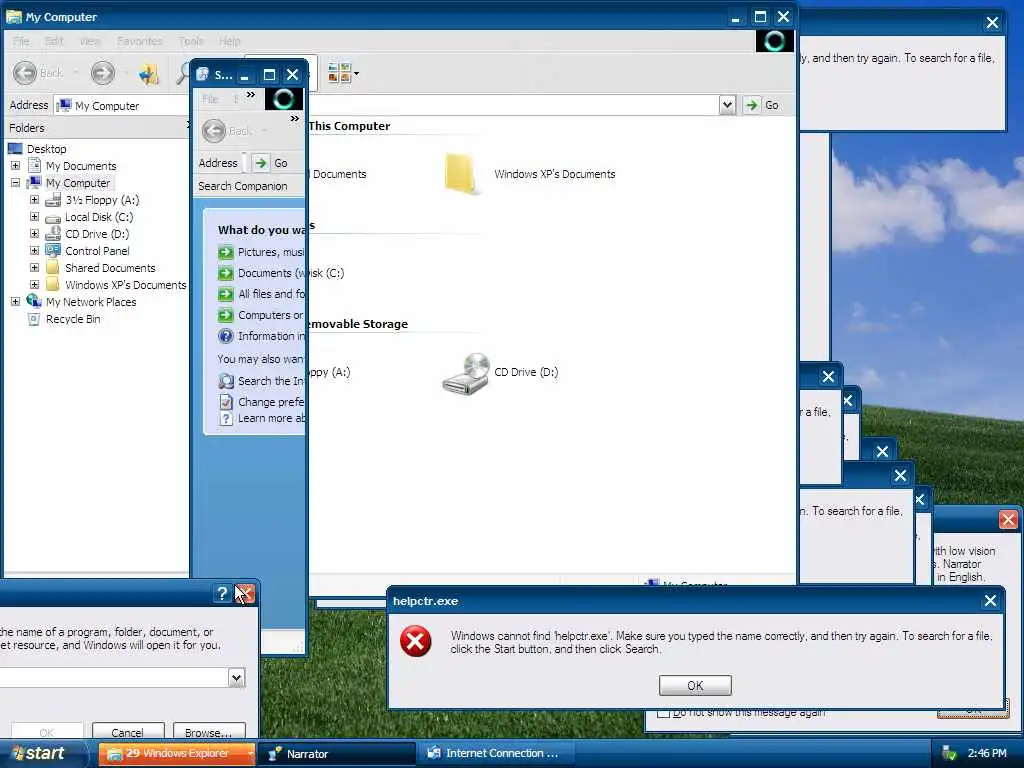Open Favorites menu in My Computer window
Image resolution: width=1024 pixels, height=768 pixels.
click(140, 41)
